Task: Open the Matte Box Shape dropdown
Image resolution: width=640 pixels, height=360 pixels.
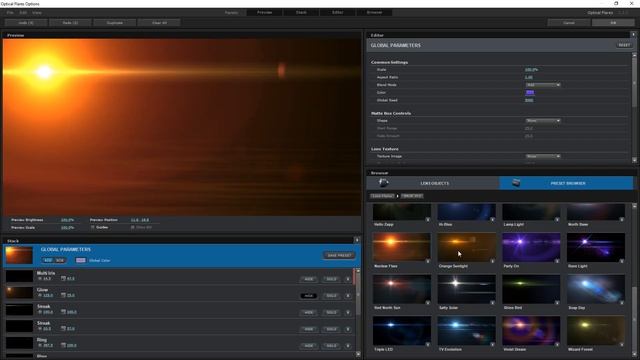Action: [542, 121]
